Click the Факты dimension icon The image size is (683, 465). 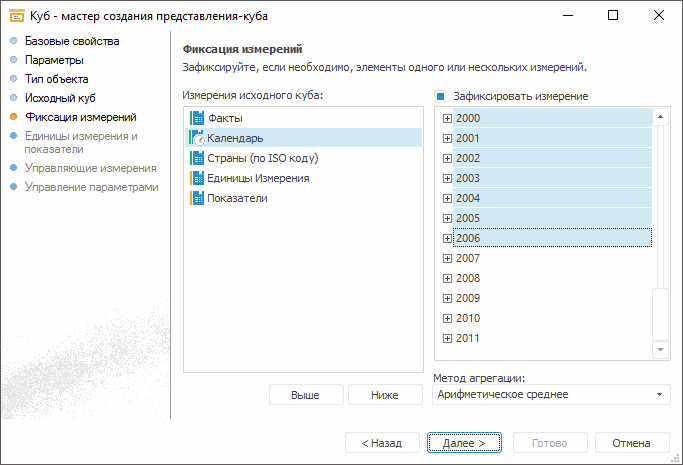[197, 118]
